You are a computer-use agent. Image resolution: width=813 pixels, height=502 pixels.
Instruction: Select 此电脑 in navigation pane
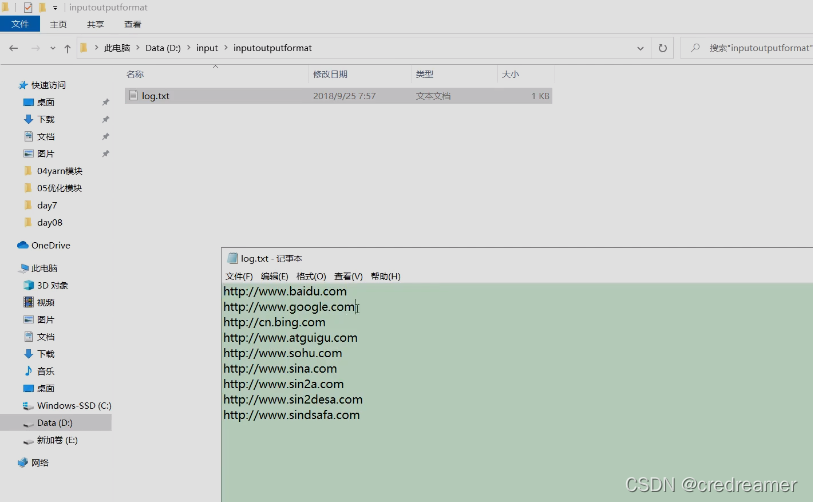click(x=44, y=268)
